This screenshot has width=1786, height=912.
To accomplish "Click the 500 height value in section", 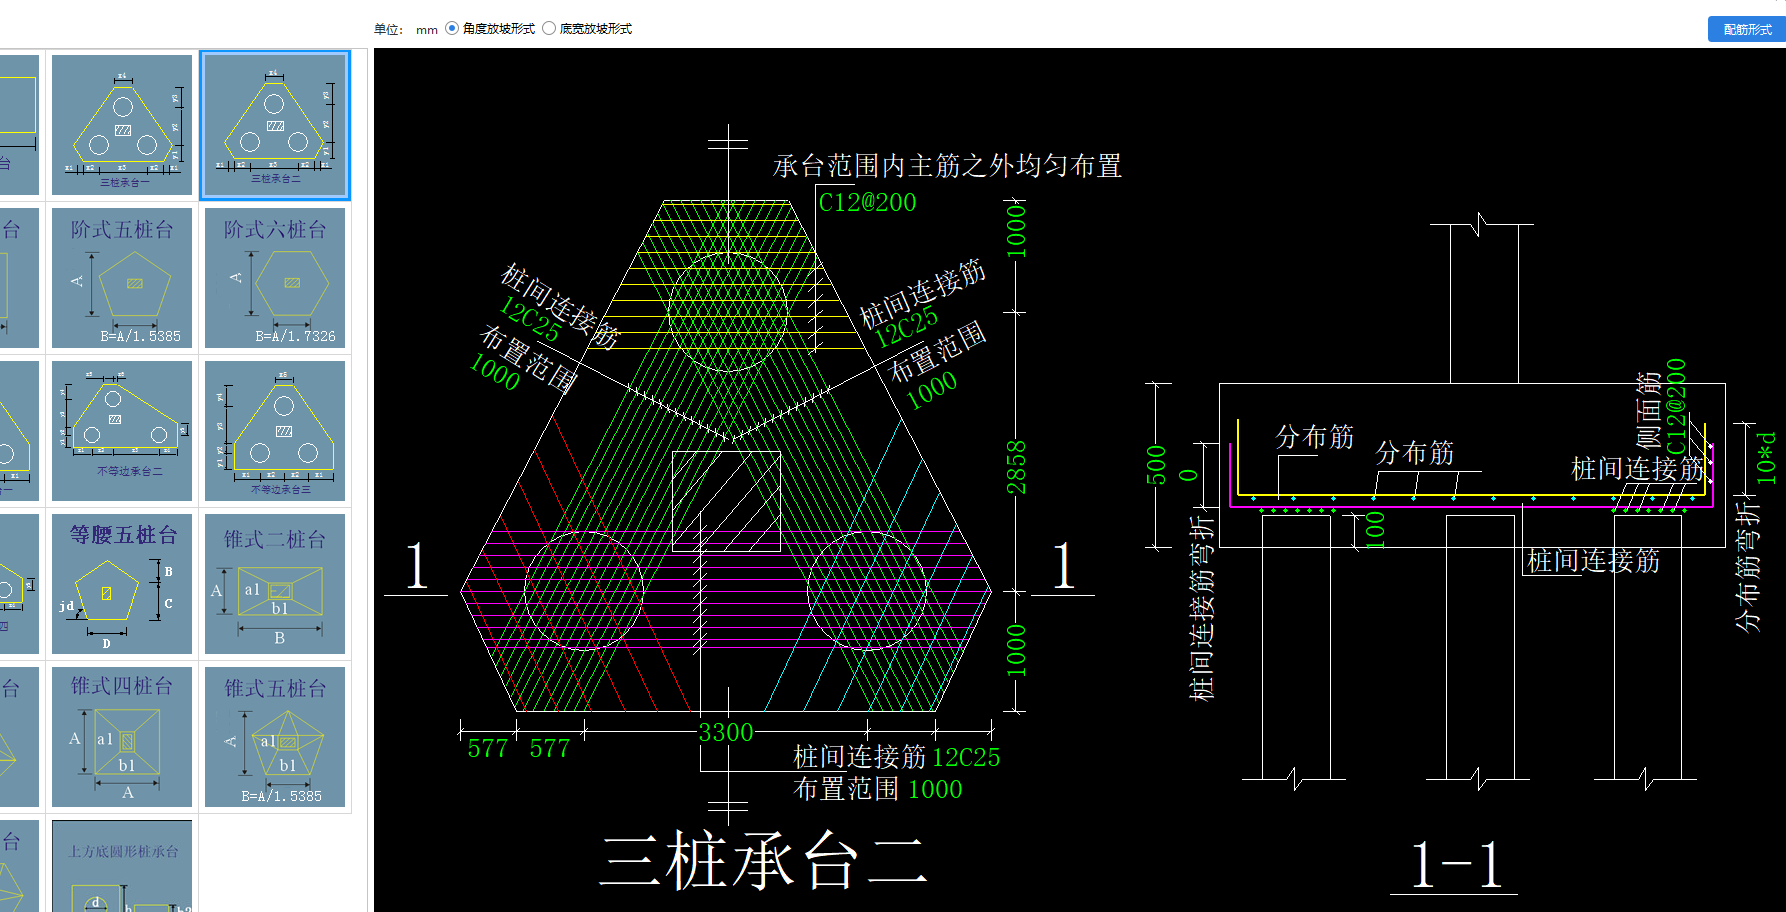I will click(1156, 465).
